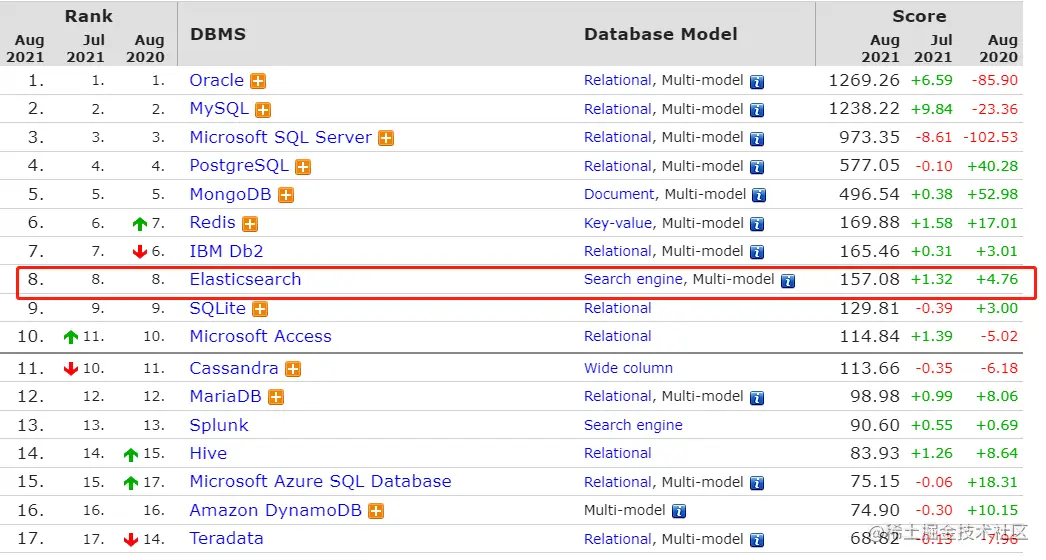
Task: Click the plus icon beside SQLite
Action: [260, 309]
